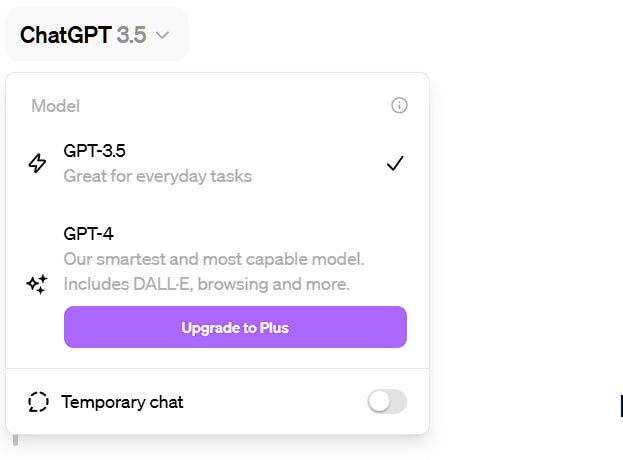
Task: Choose the GPT-4 model option
Action: point(88,234)
